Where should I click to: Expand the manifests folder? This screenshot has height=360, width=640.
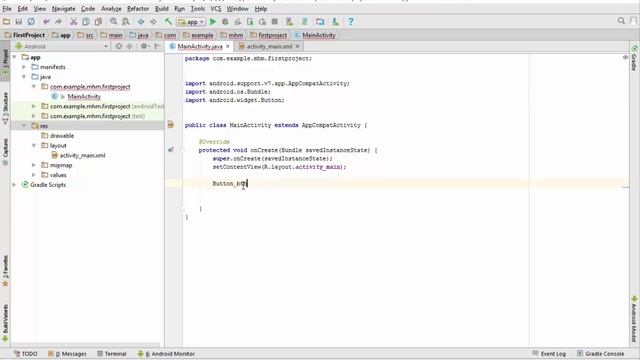coord(24,67)
